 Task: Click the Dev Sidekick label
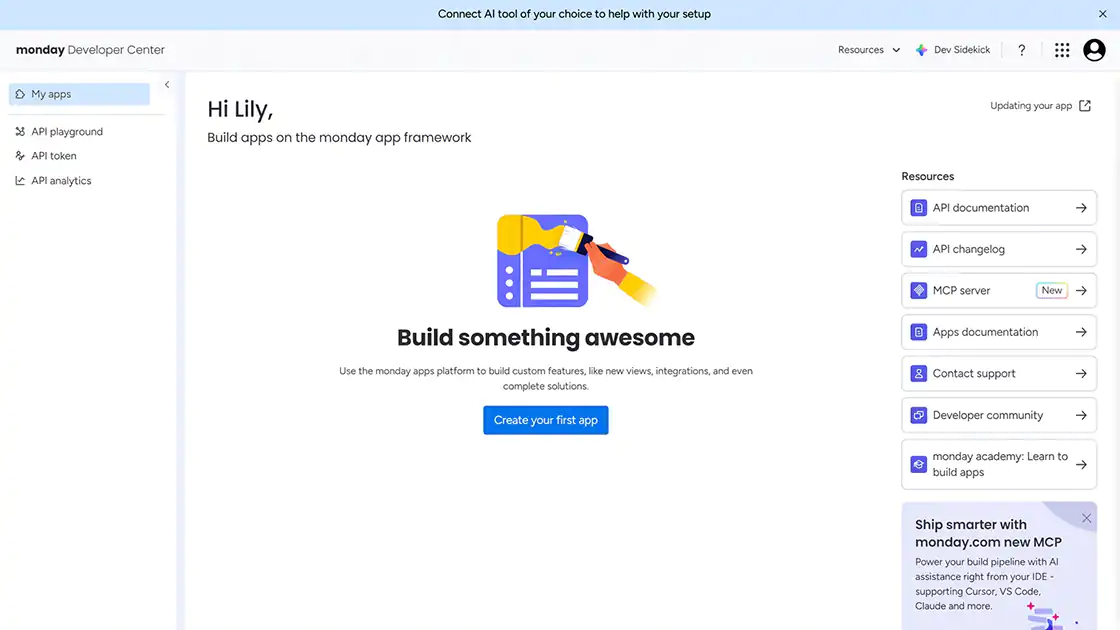(961, 50)
